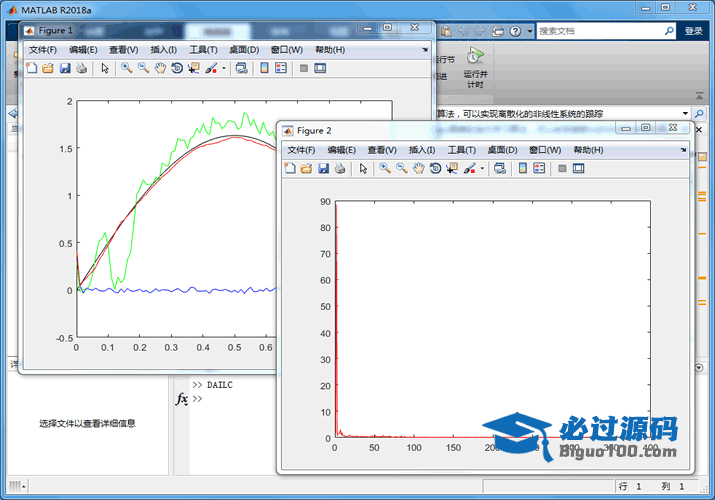The image size is (715, 500).
Task: Open 查看(V) menu in Figure 1
Action: [x=124, y=50]
